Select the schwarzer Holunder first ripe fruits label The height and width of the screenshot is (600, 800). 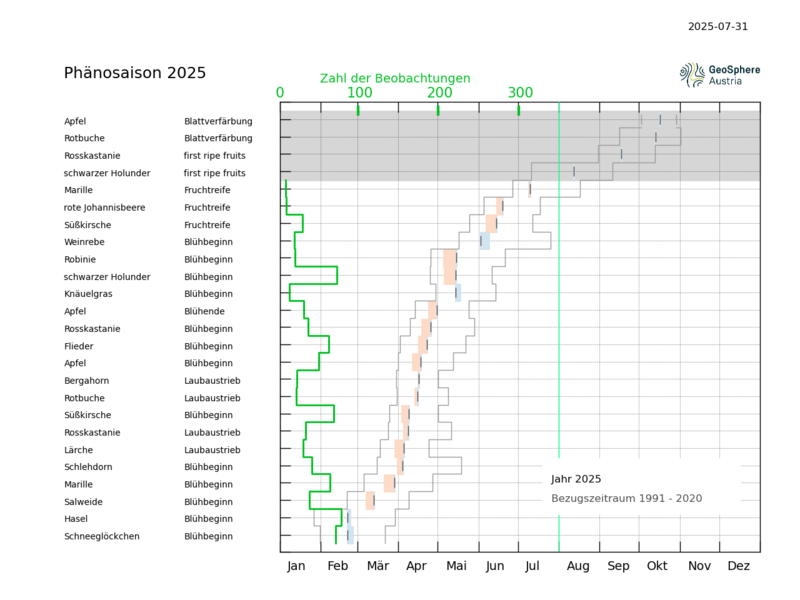(x=155, y=173)
